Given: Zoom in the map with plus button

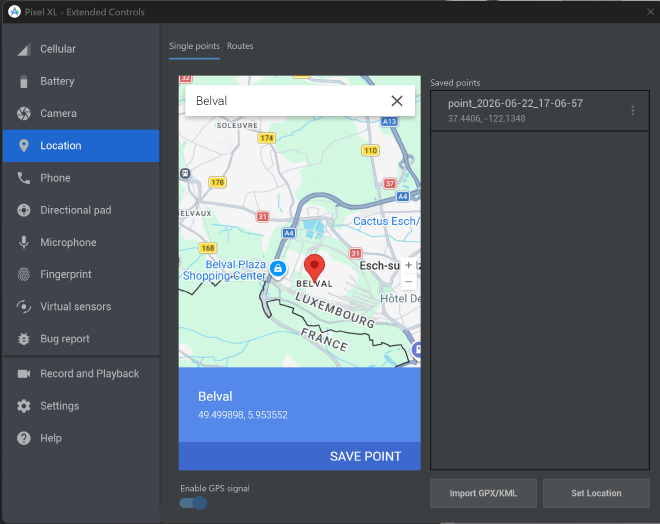Looking at the screenshot, I should pos(408,265).
